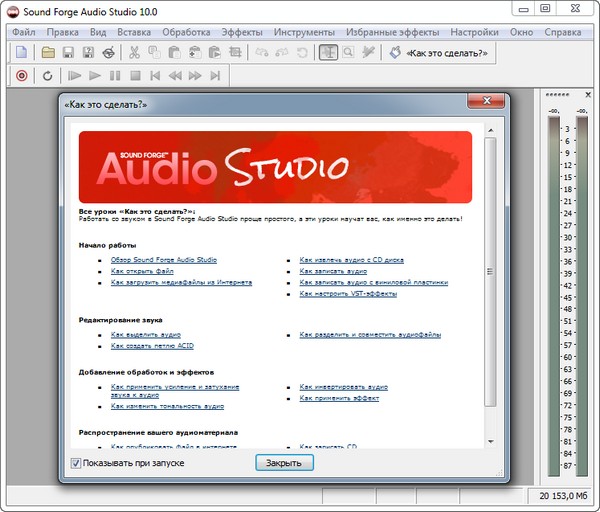Click the New file icon
The height and width of the screenshot is (512, 600).
(21, 52)
